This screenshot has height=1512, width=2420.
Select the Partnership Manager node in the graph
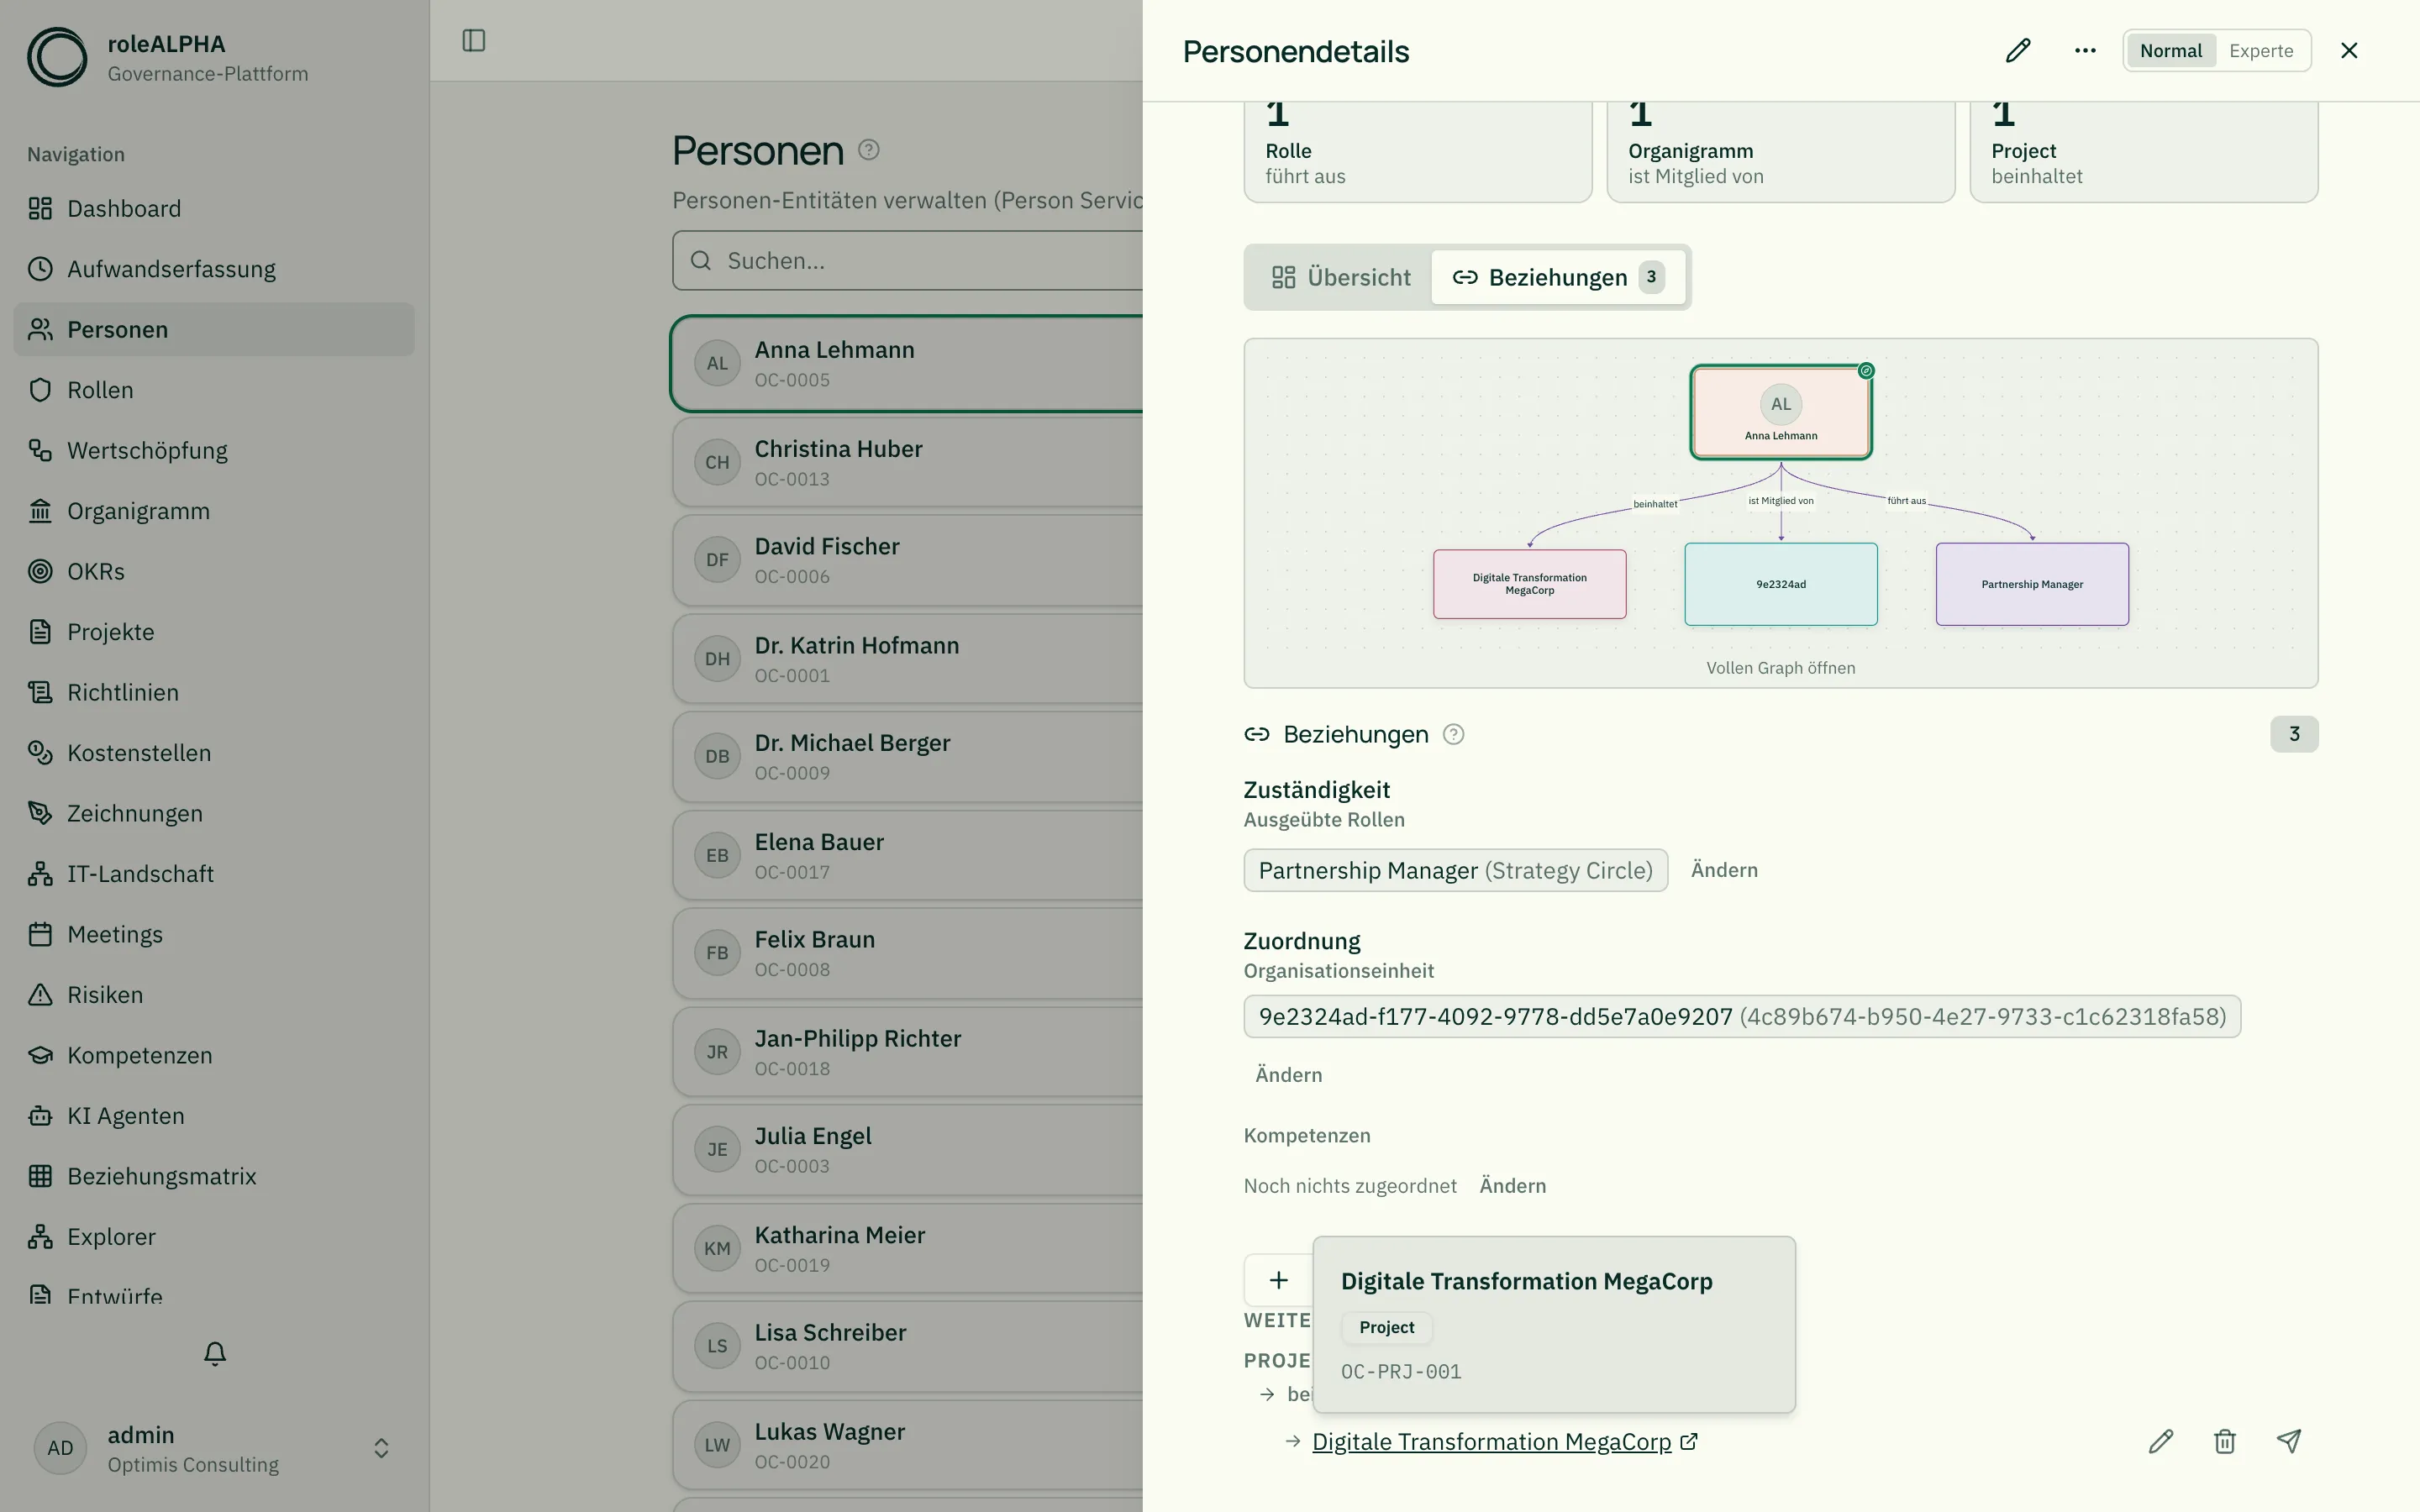2032,585
